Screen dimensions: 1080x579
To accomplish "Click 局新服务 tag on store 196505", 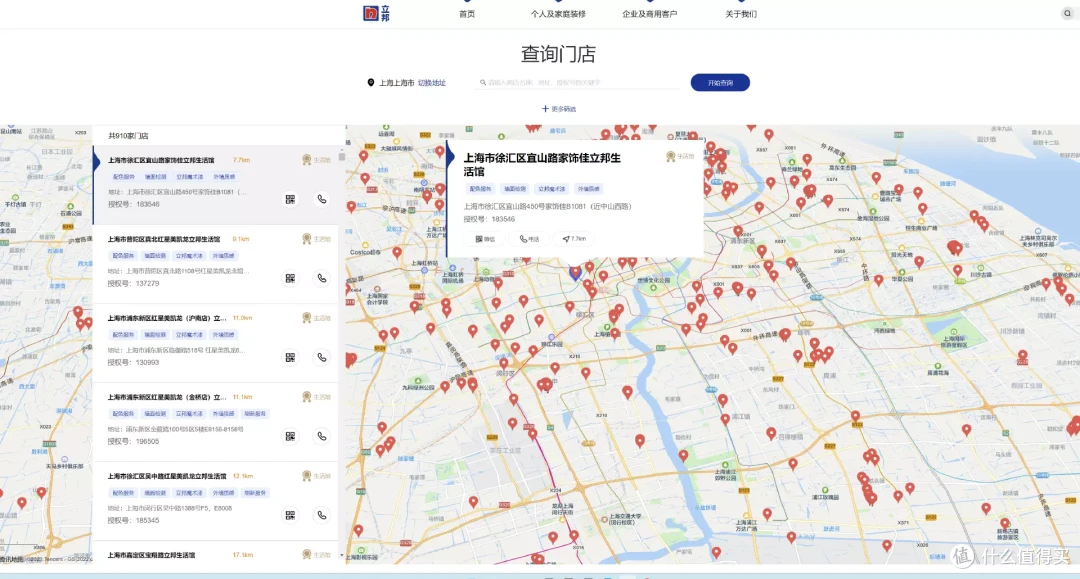I will click(255, 414).
